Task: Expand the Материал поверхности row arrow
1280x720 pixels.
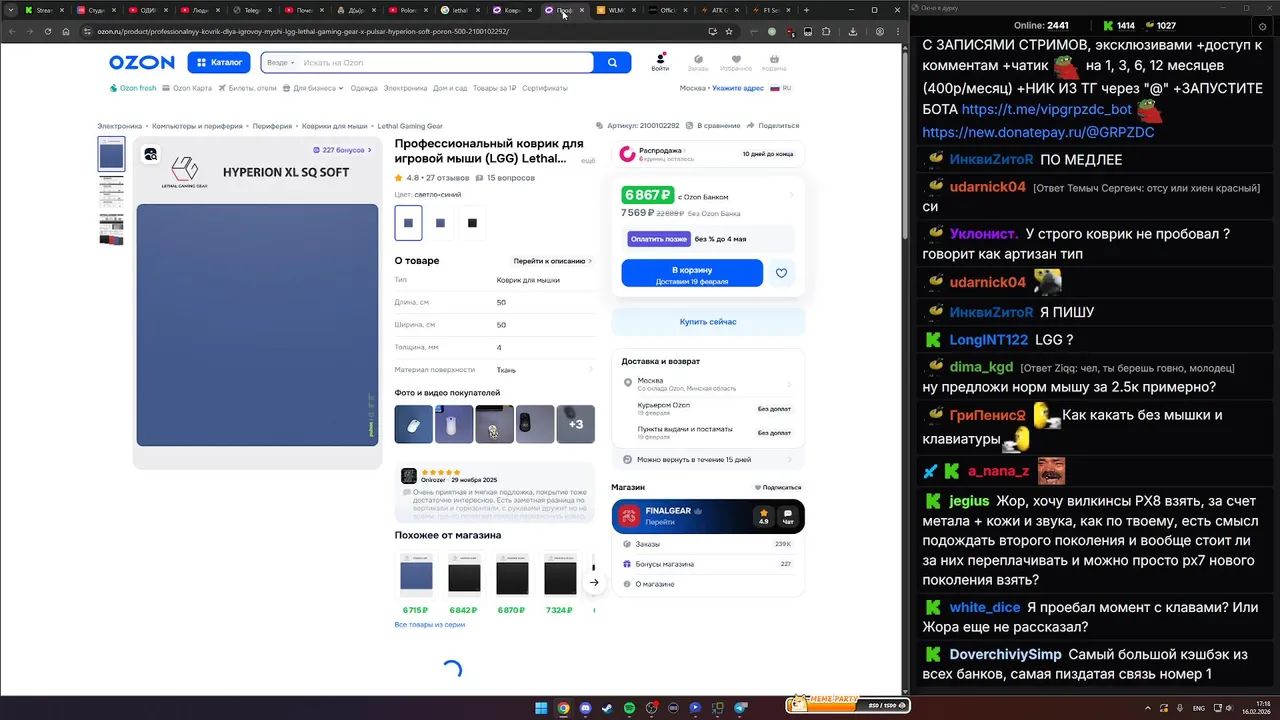Action: (x=590, y=370)
